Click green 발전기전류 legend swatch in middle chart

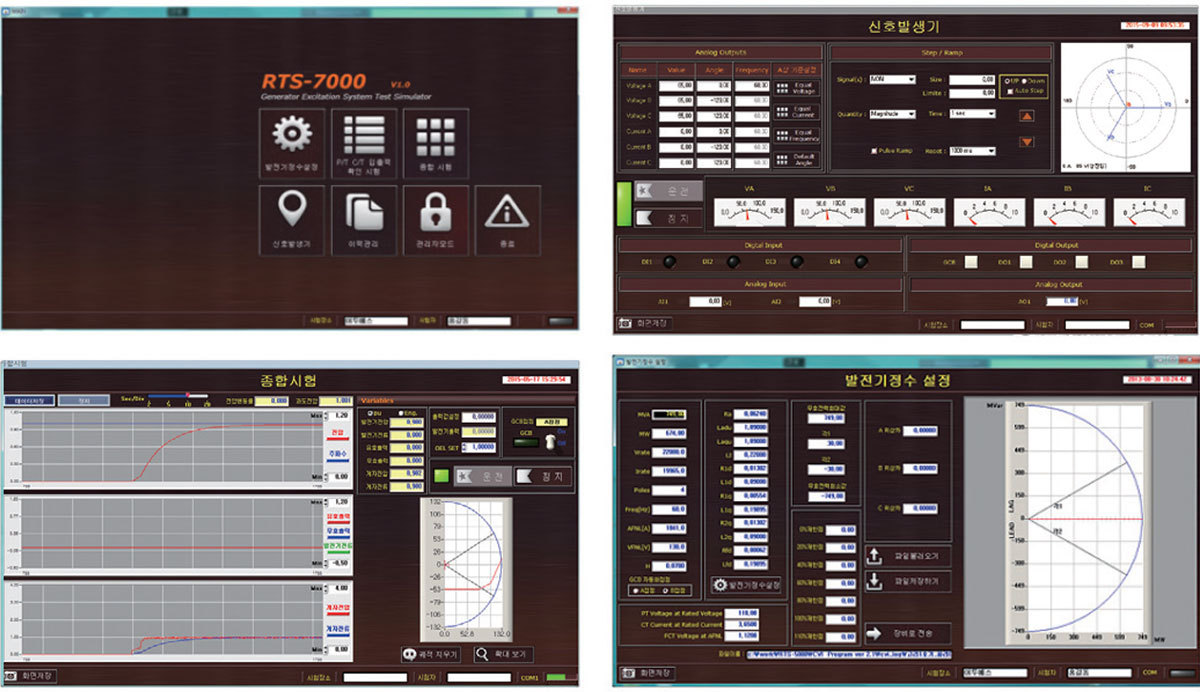(x=339, y=554)
